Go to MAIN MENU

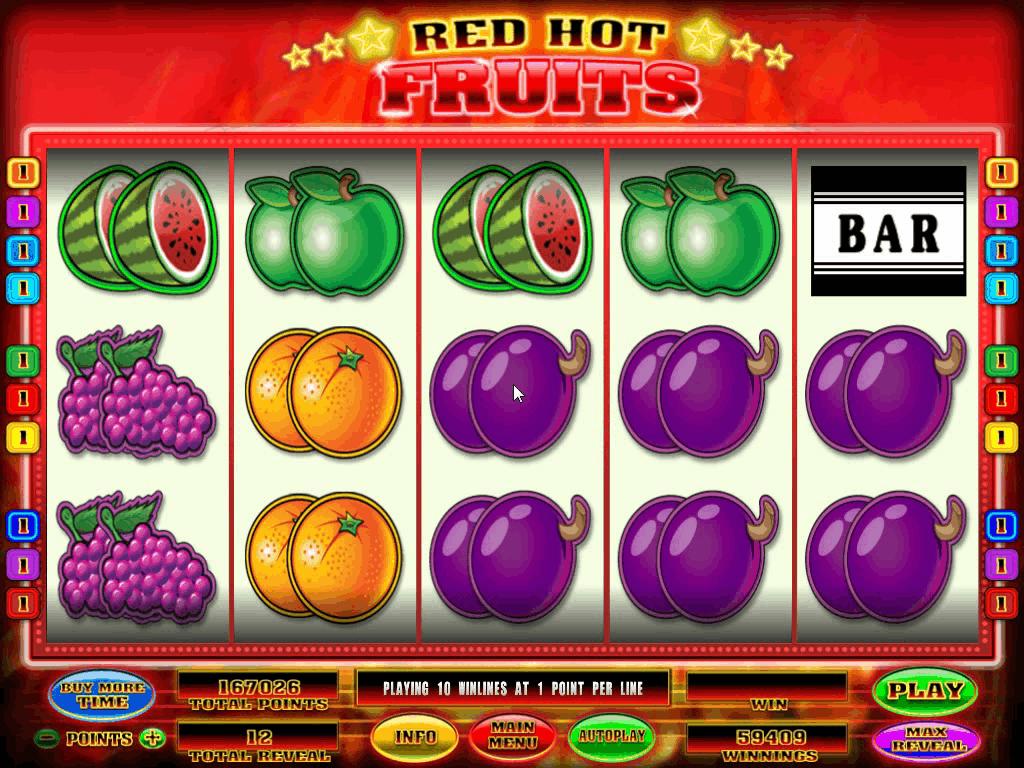click(x=513, y=735)
